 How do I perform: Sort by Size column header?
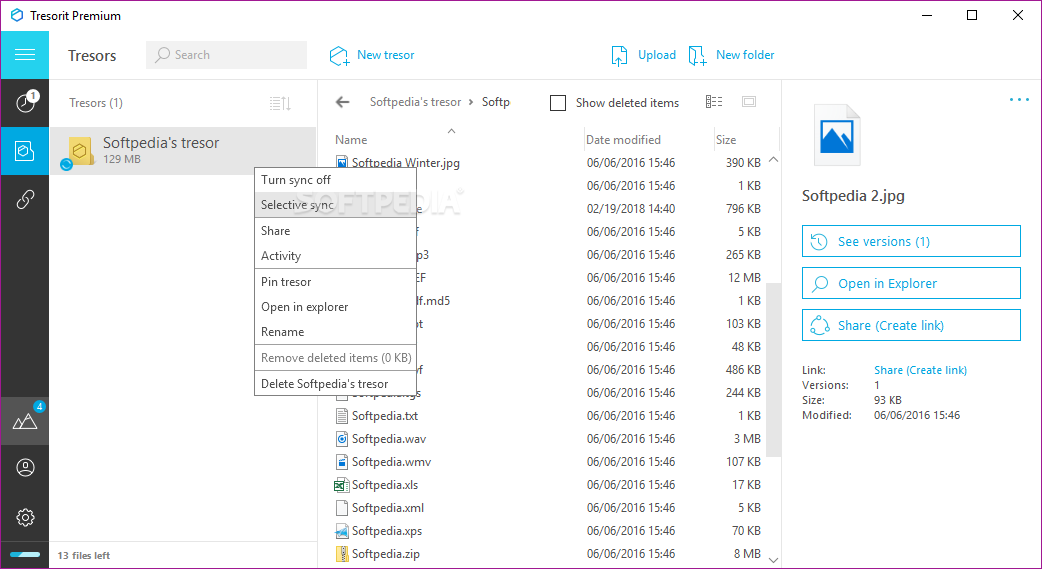pos(726,140)
